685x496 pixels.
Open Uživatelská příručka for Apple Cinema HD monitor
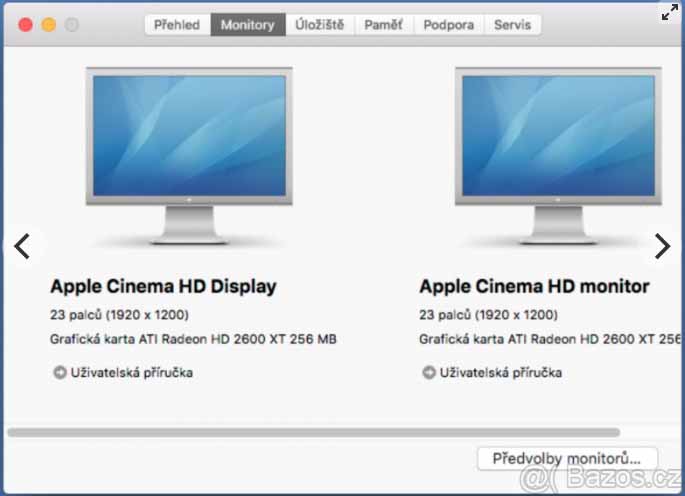pos(501,373)
